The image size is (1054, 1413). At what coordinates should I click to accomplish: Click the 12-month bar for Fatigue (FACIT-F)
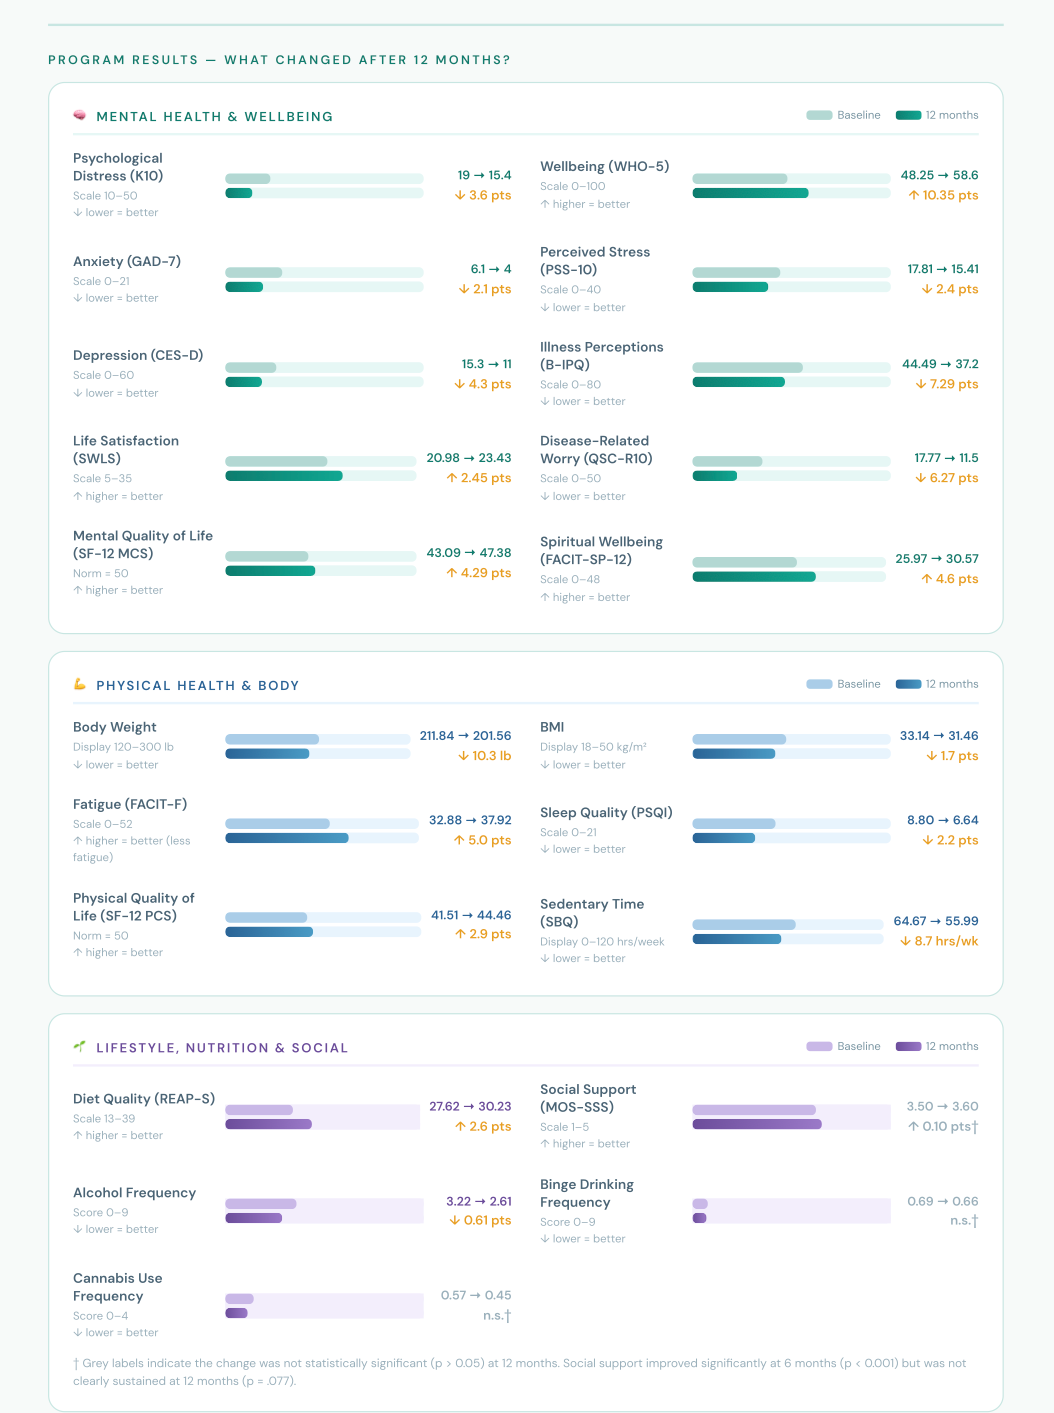click(287, 838)
